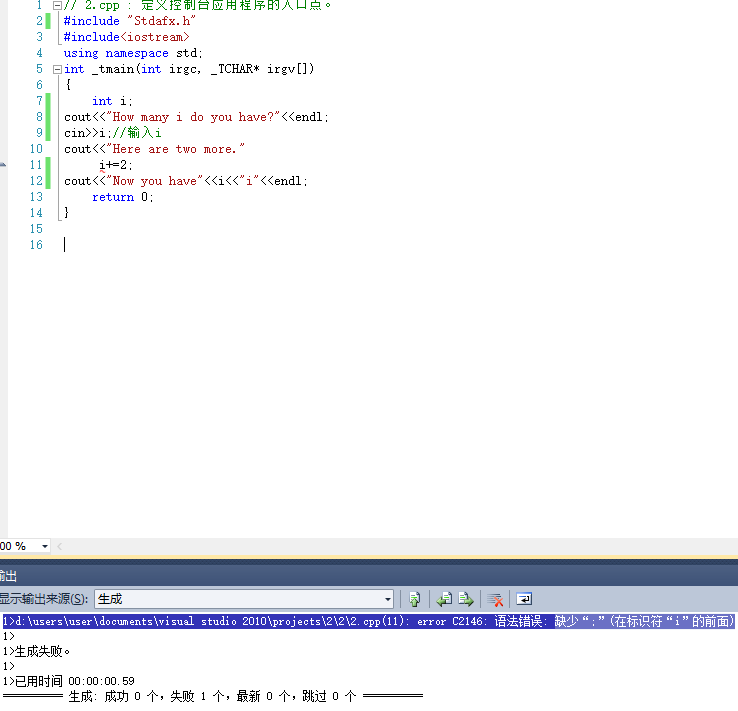This screenshot has height=711, width=738.
Task: Click the horizontal scrollbar left arrow
Action: pos(60,546)
